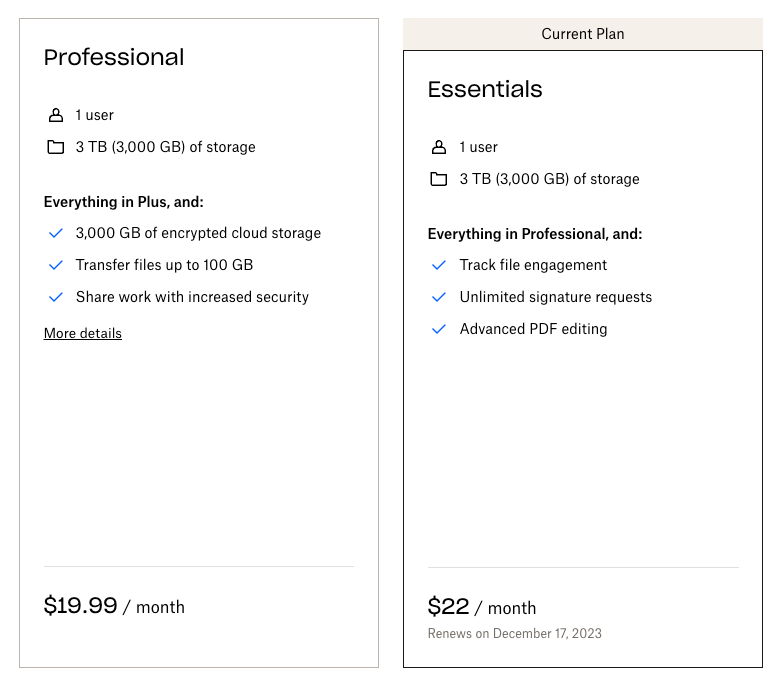Viewport: 777px width, 683px height.
Task: Click checkmark beside Share work with increased security
Action: (56, 297)
